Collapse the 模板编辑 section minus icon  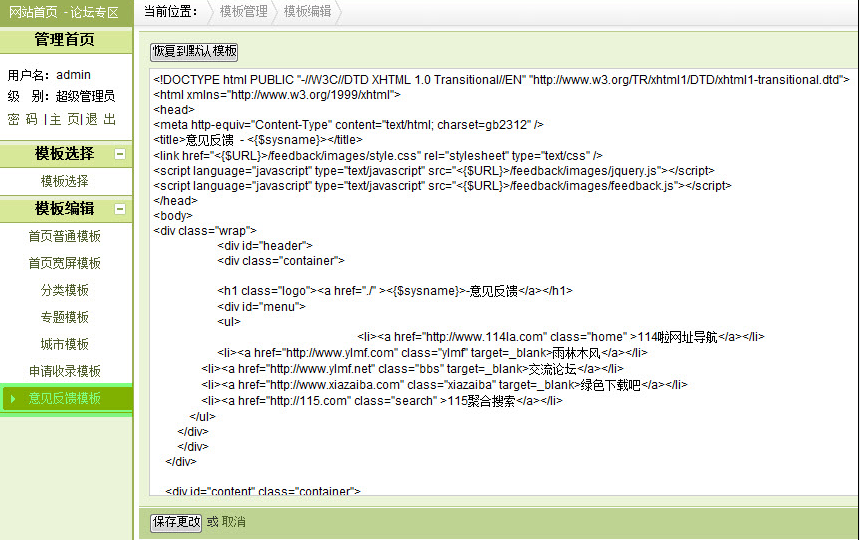coord(120,209)
